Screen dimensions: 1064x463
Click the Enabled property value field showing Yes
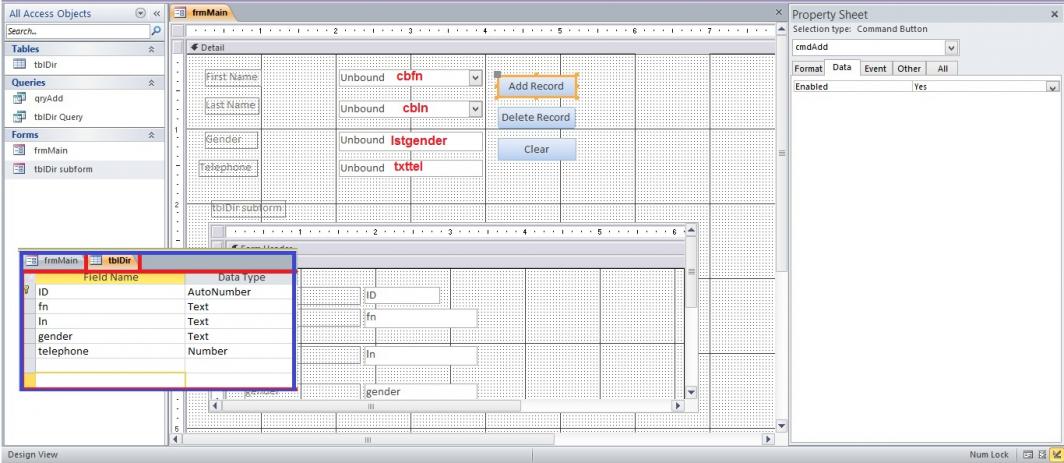979,87
